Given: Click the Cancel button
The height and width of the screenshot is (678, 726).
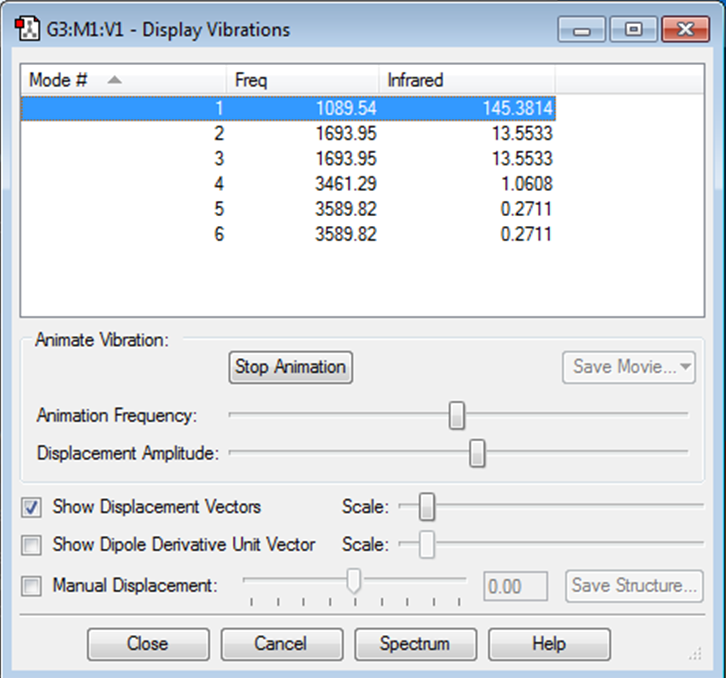Looking at the screenshot, I should pyautogui.click(x=282, y=644).
